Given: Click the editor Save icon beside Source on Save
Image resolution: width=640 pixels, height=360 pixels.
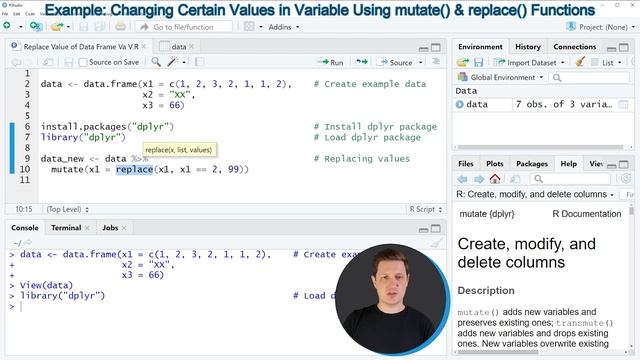Looking at the screenshot, I should 69,62.
